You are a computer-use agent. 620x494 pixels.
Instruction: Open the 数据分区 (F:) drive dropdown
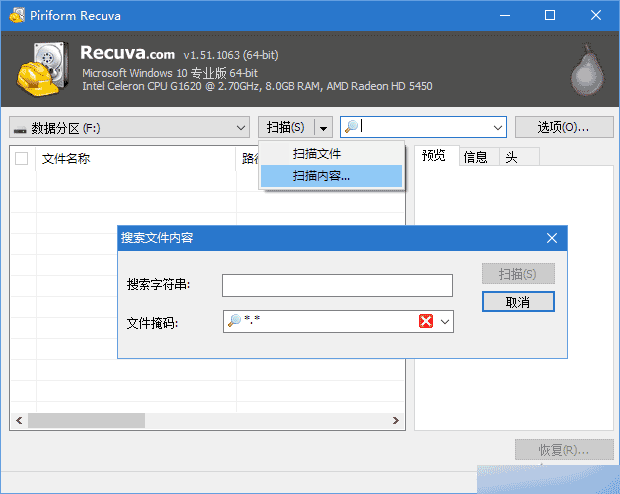[x=129, y=127]
